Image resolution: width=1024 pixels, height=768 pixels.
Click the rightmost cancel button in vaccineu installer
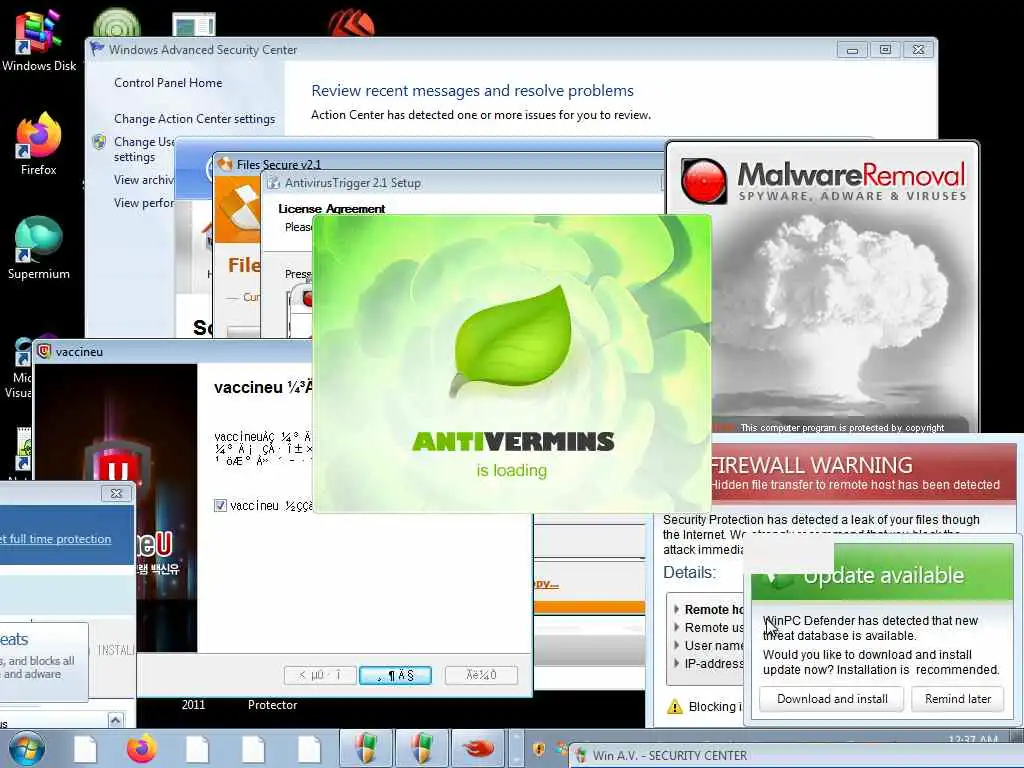[481, 675]
